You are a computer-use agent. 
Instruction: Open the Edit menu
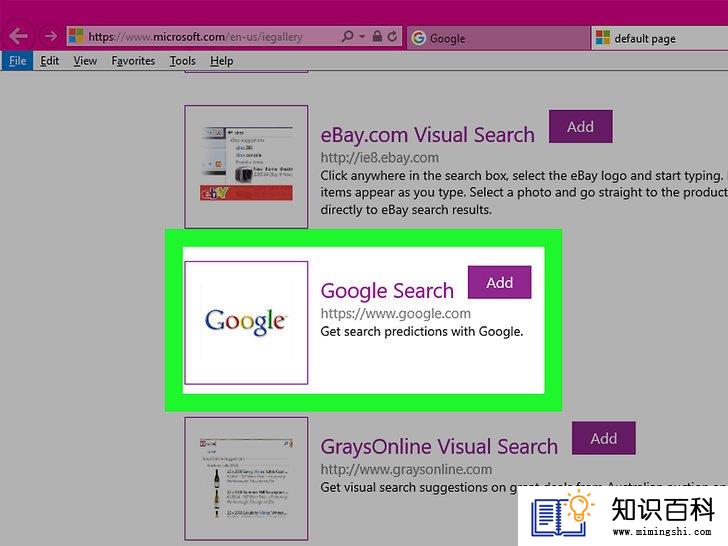pos(49,61)
